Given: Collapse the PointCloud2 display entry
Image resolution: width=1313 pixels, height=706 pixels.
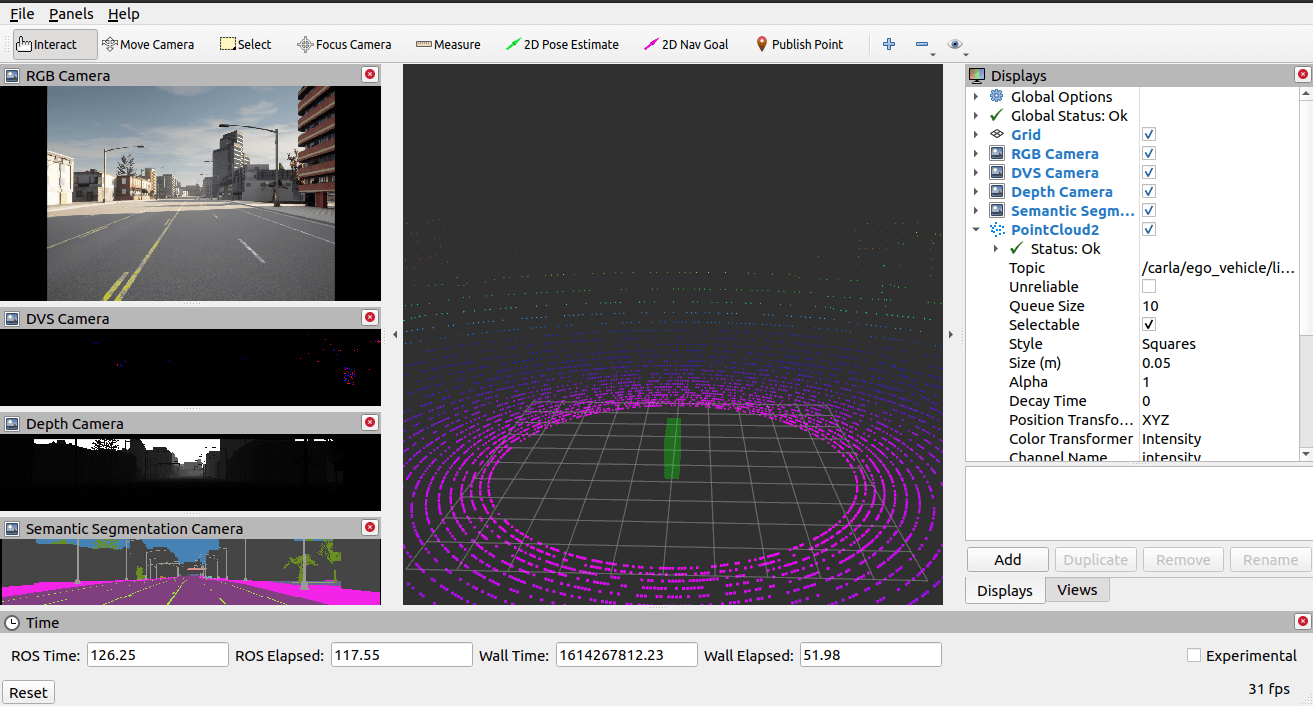Looking at the screenshot, I should pos(976,230).
